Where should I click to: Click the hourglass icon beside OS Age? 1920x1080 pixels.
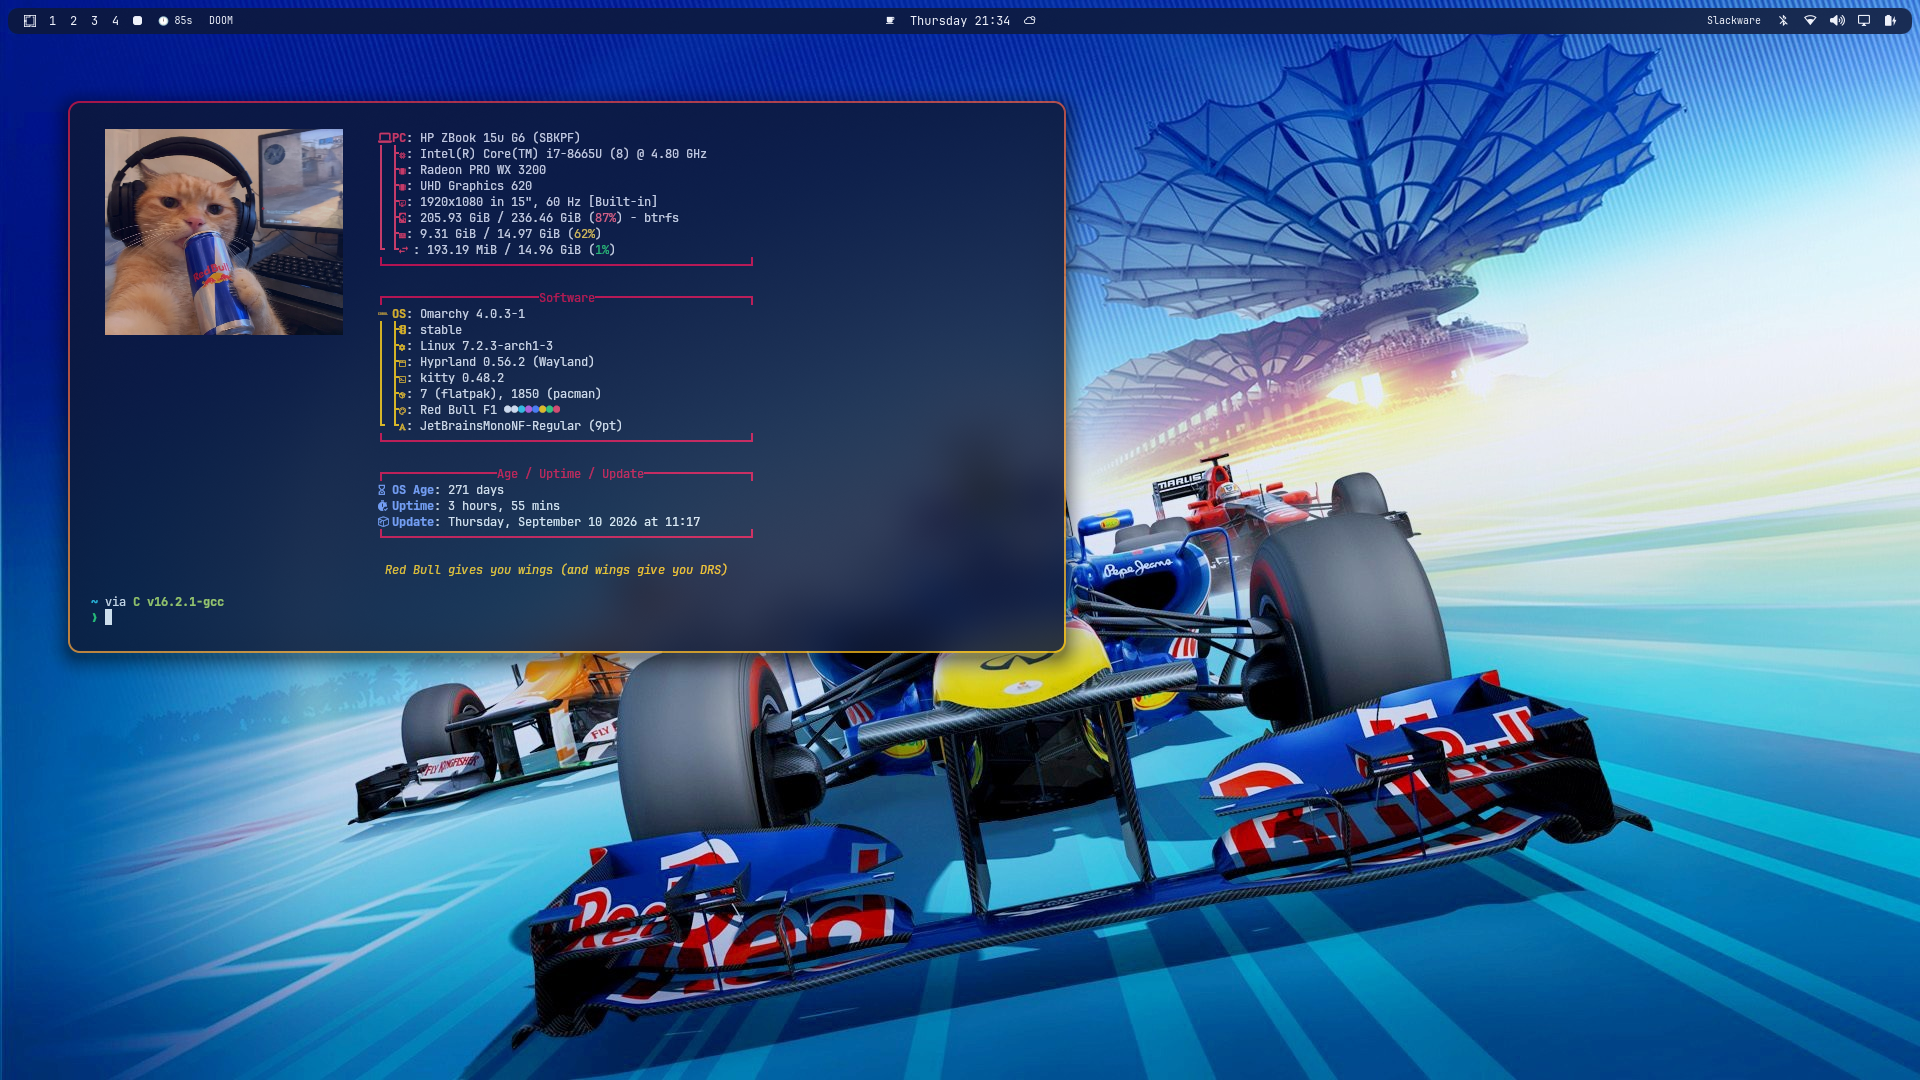[382, 490]
